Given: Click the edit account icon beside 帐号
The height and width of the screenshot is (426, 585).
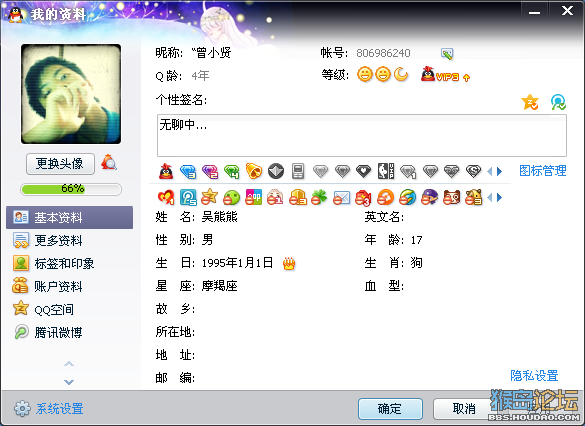Looking at the screenshot, I should tap(447, 54).
